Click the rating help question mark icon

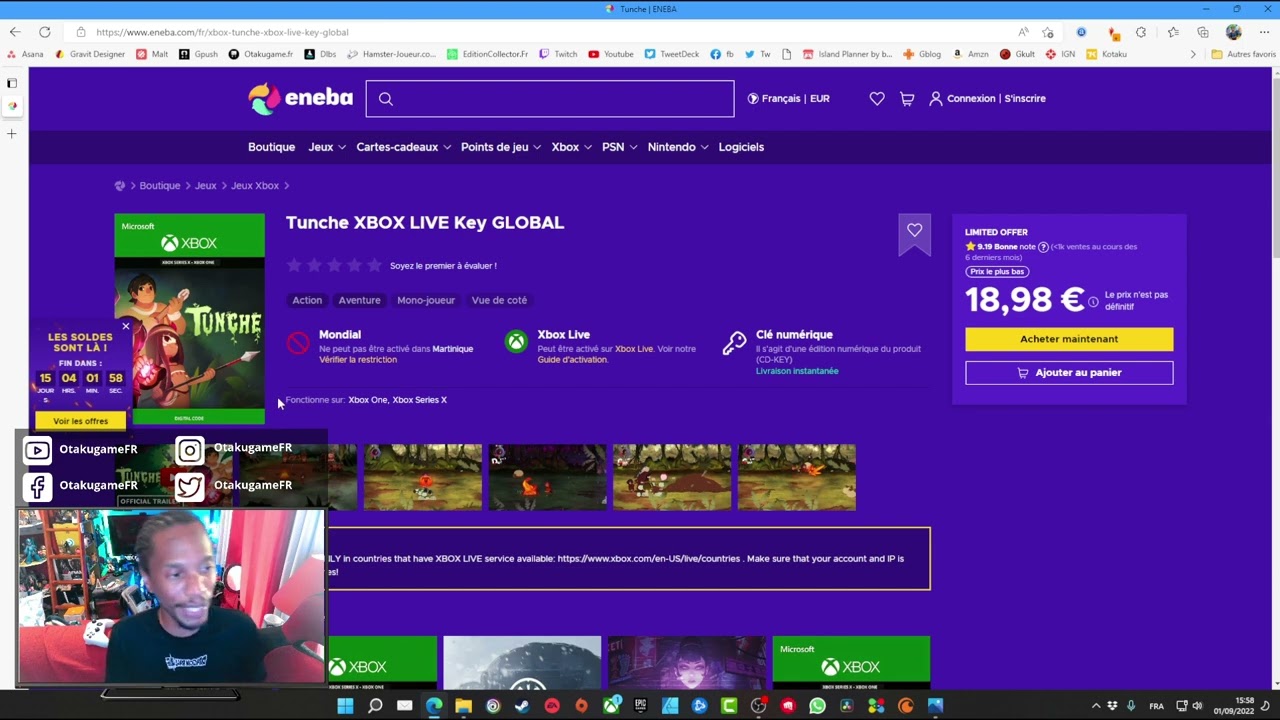click(x=1043, y=247)
